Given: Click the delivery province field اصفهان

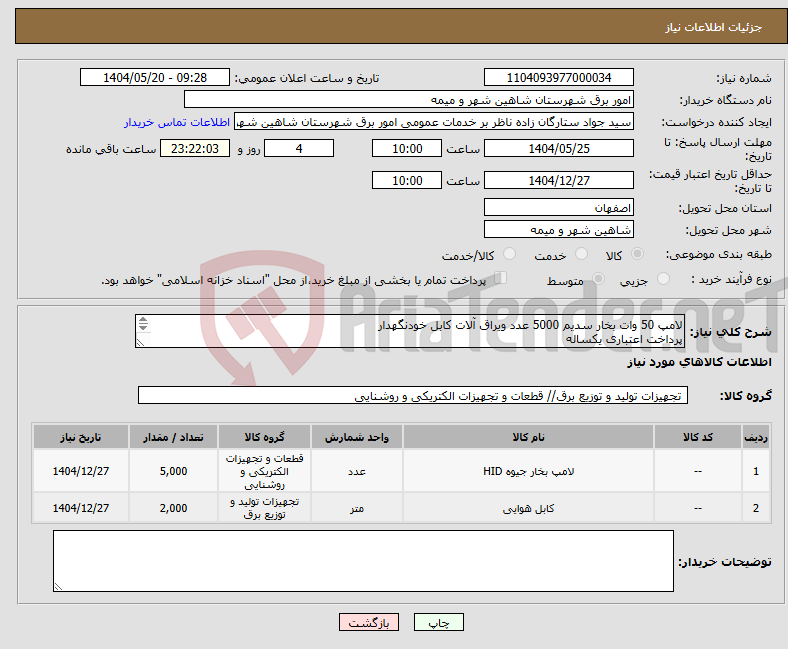Looking at the screenshot, I should click(558, 208).
